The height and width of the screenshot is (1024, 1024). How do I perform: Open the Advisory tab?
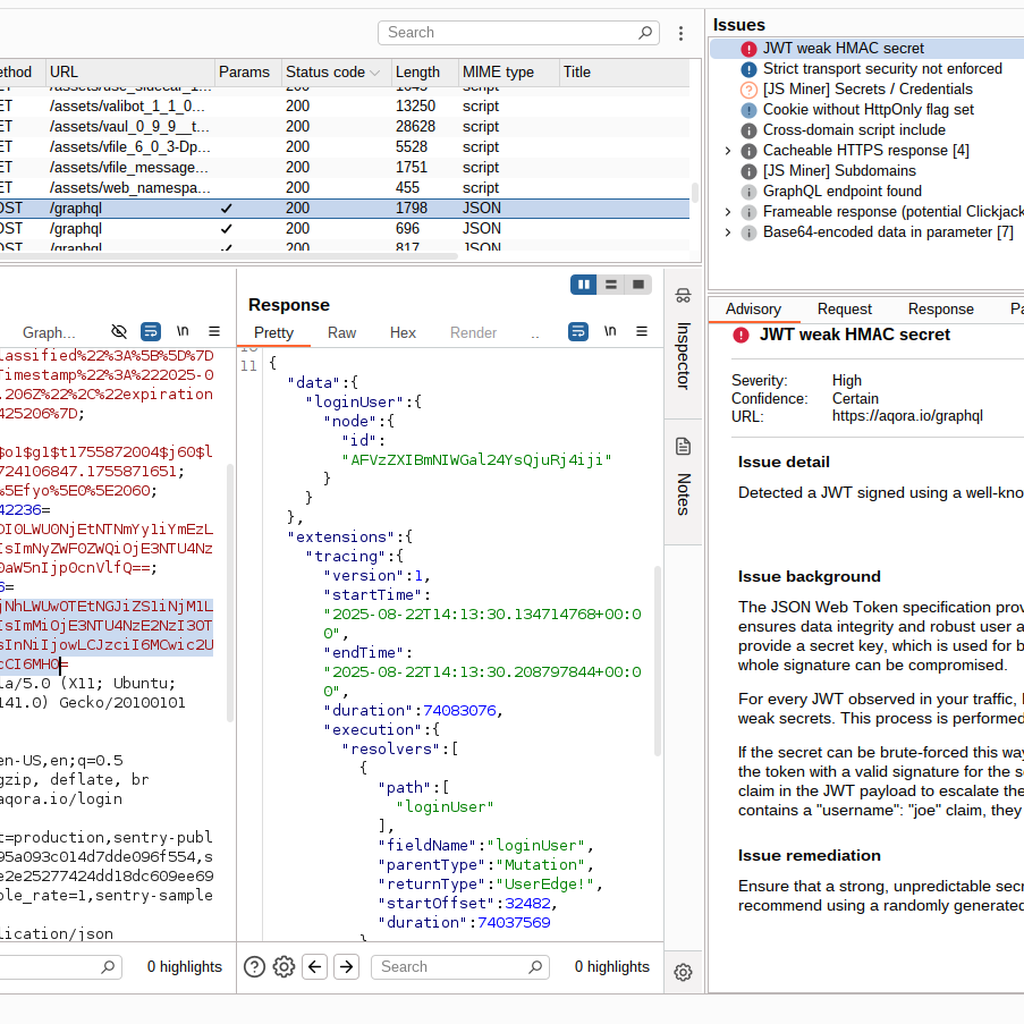click(x=753, y=310)
